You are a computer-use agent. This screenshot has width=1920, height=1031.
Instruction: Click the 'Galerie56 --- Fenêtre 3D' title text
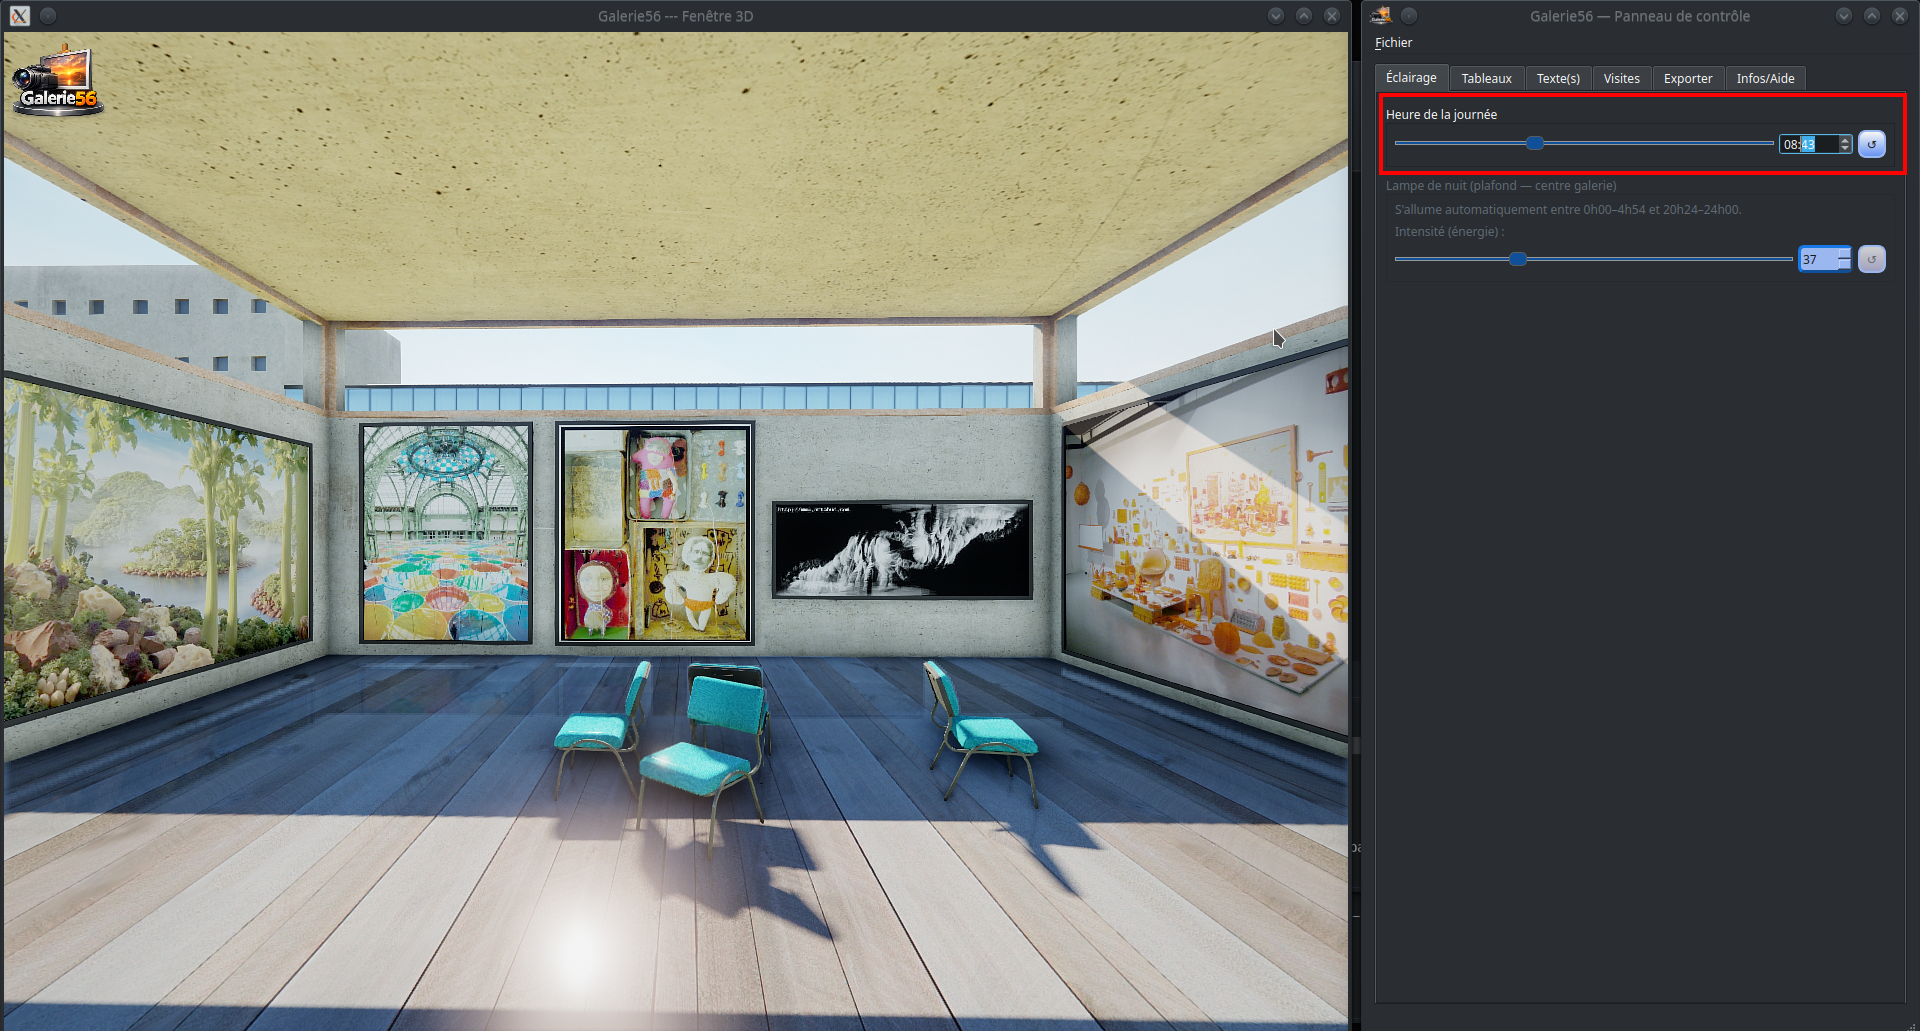coord(676,16)
